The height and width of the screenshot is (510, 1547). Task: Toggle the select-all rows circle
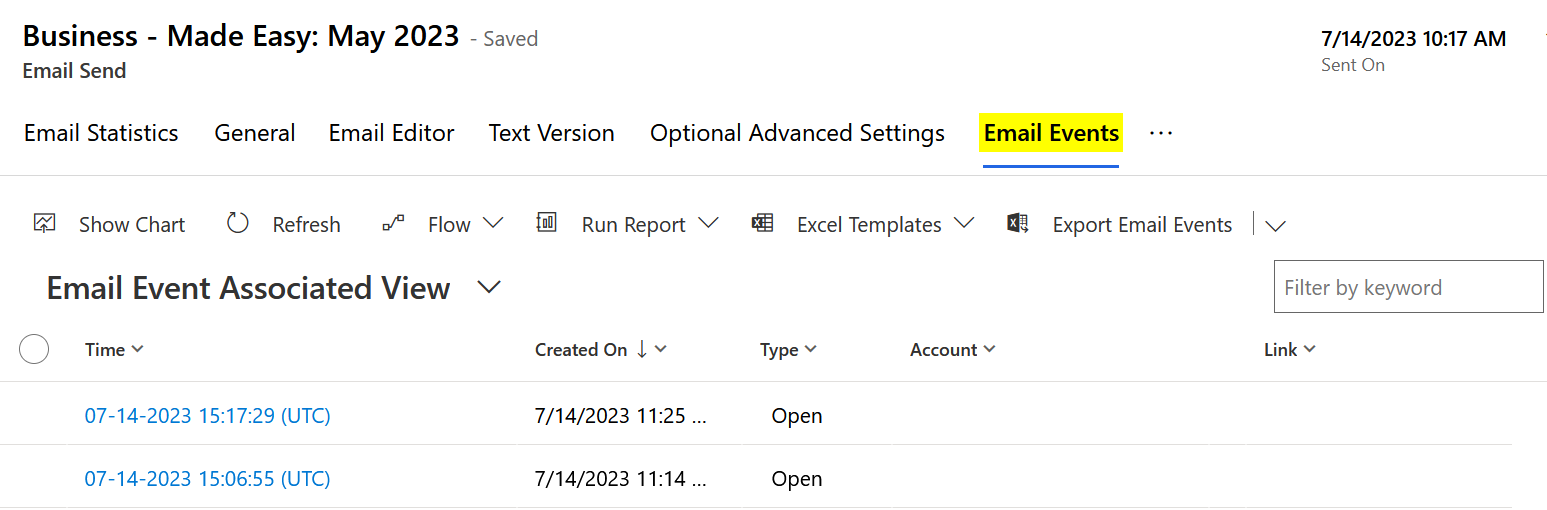tap(34, 349)
